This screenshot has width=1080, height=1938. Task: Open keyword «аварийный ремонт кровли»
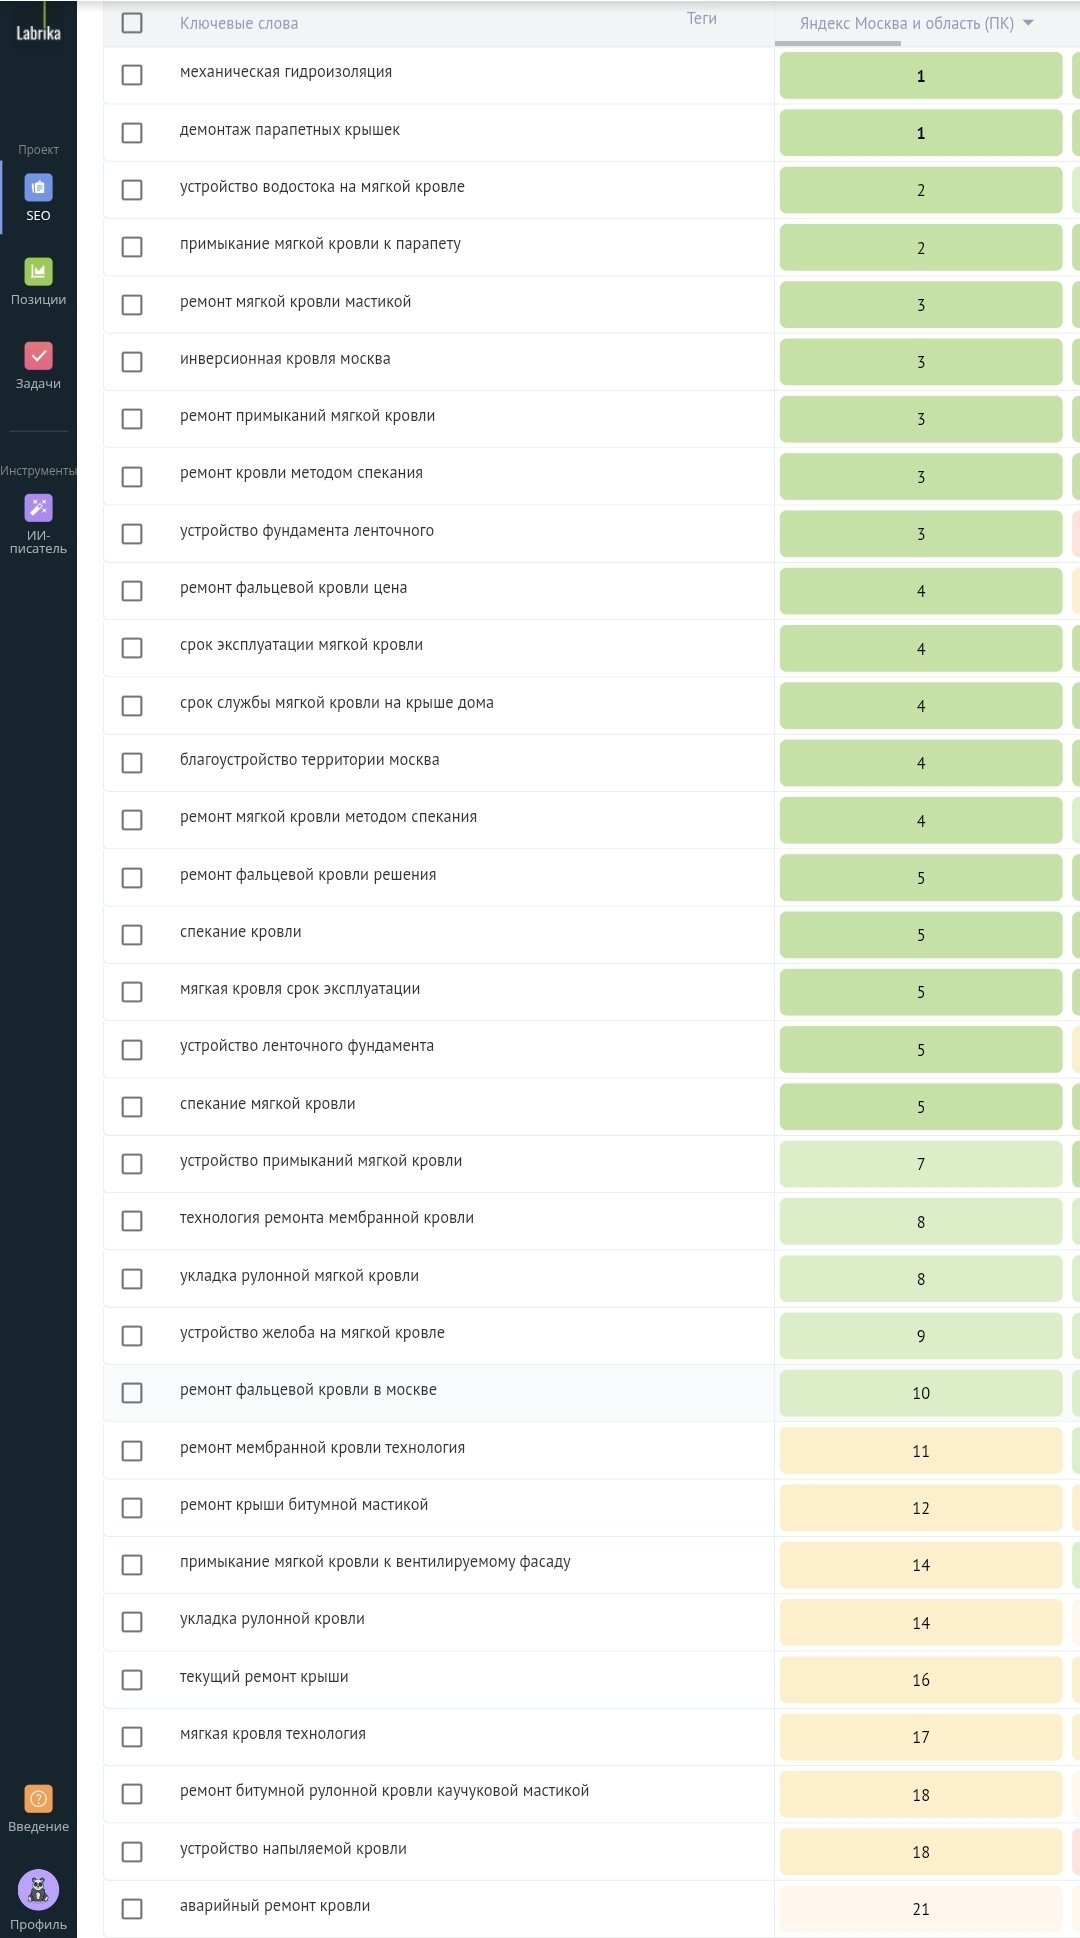coord(275,1906)
